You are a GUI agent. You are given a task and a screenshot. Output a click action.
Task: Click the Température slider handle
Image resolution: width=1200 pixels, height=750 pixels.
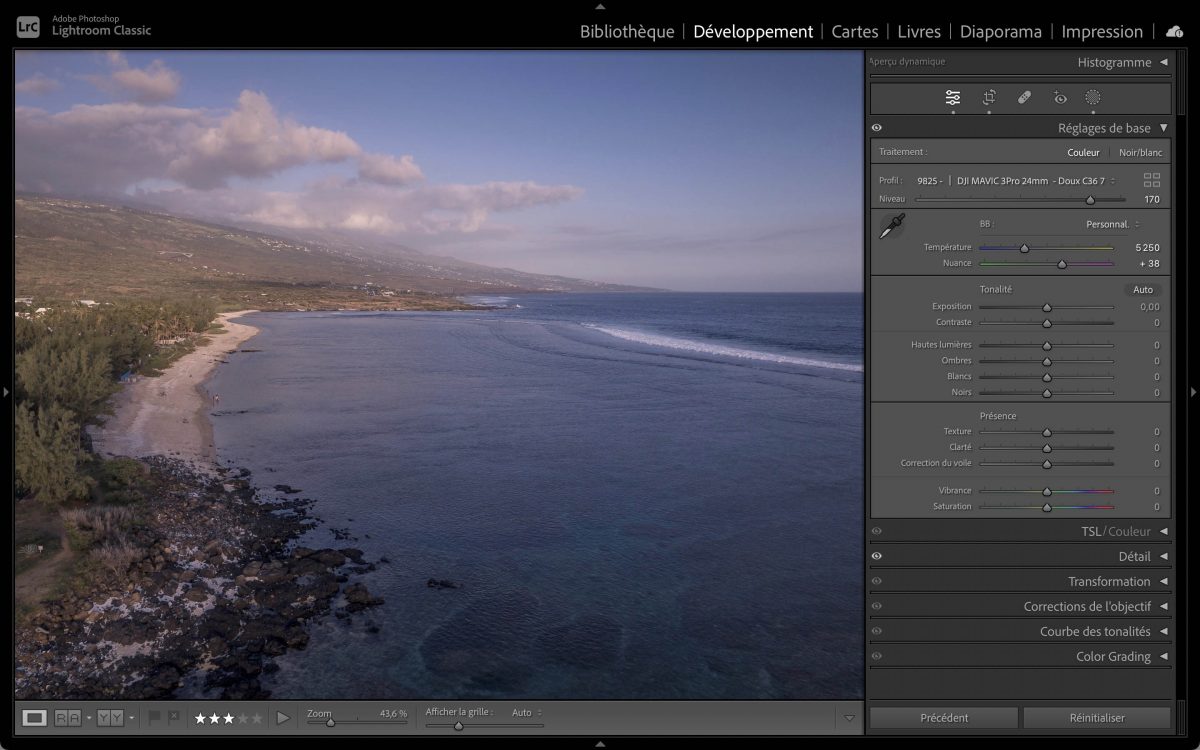(1024, 248)
